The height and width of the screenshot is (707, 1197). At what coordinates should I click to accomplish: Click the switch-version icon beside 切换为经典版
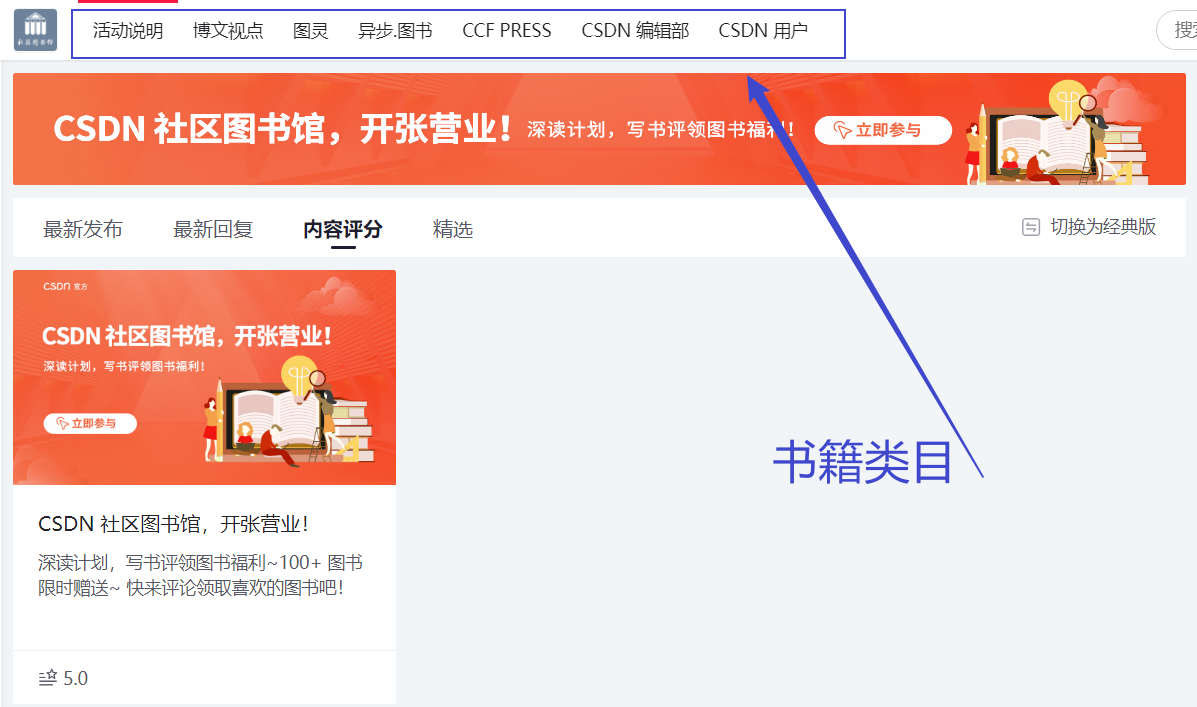click(1031, 227)
